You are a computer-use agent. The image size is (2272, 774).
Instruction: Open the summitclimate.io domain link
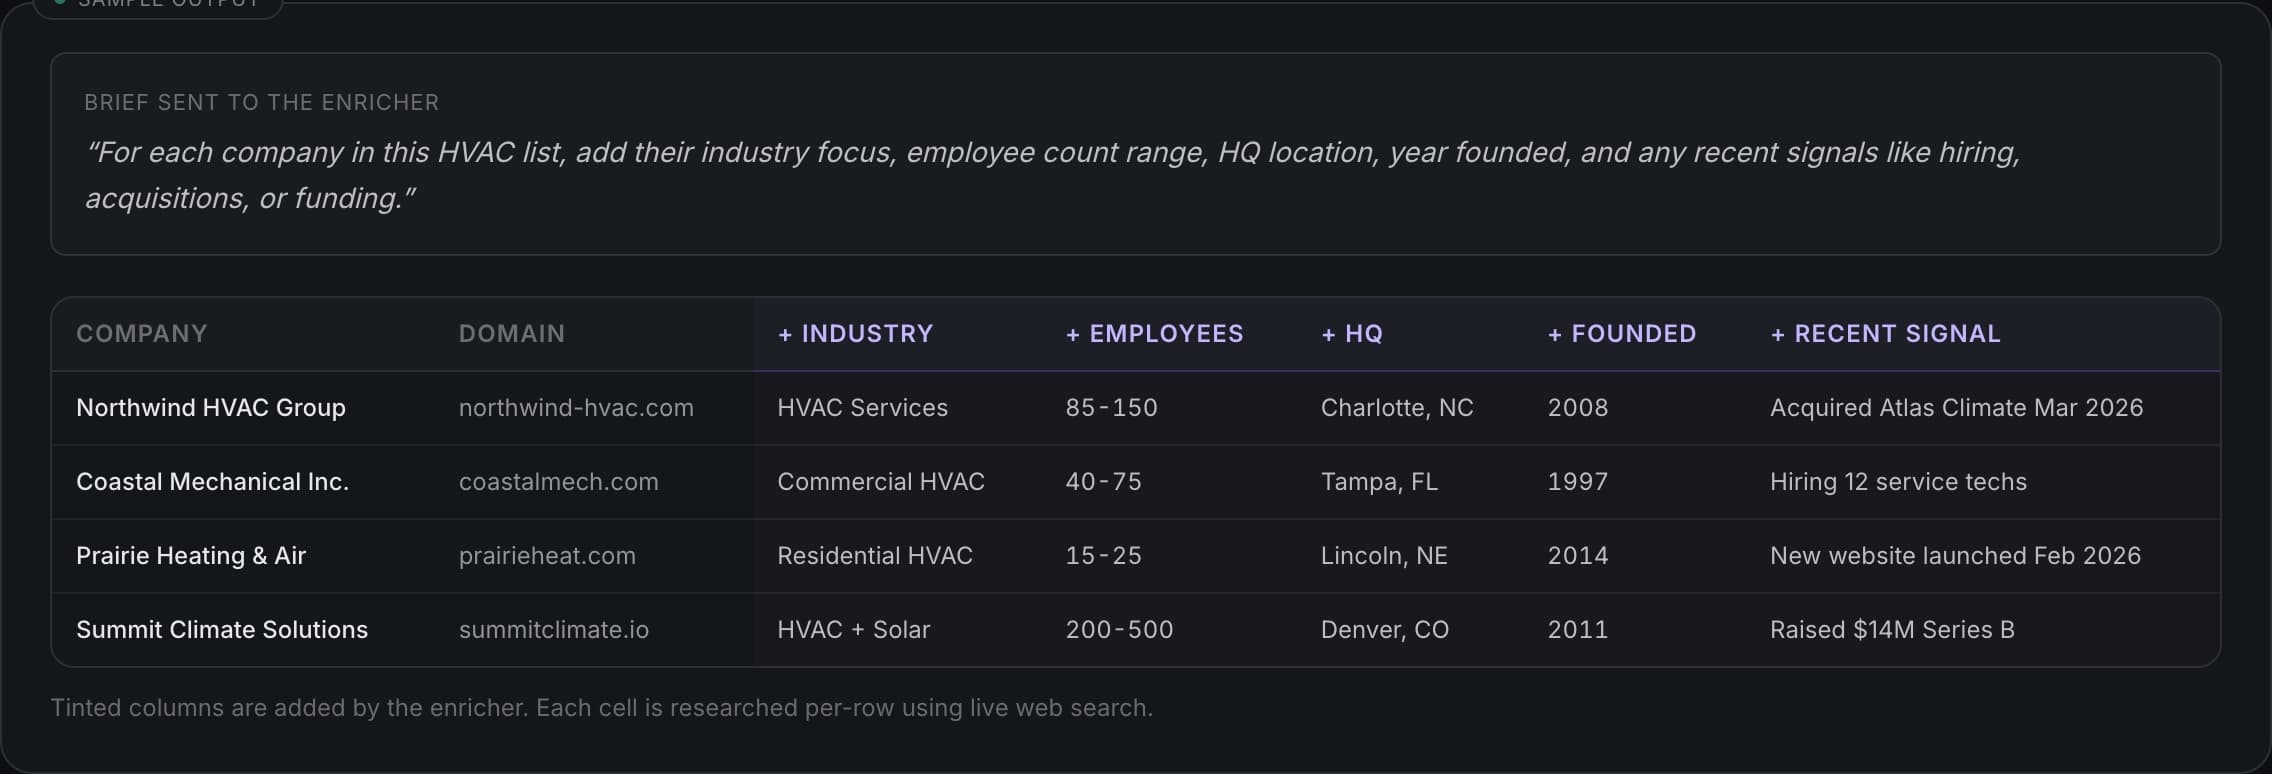pyautogui.click(x=554, y=630)
